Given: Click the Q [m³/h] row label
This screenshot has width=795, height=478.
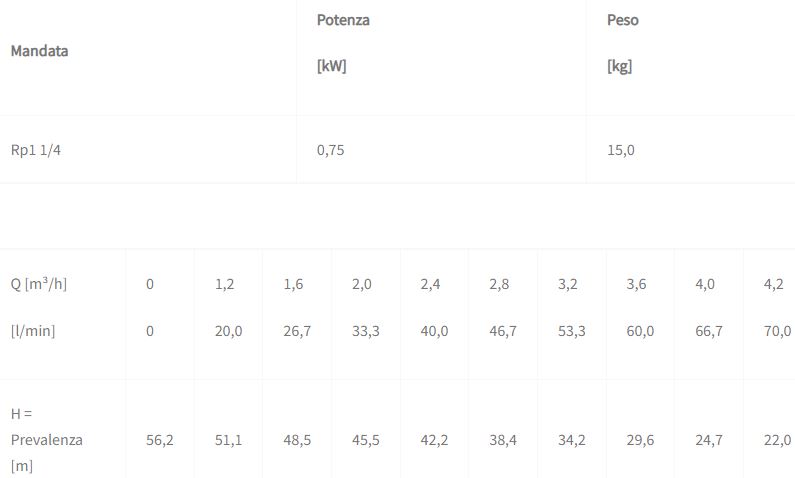Looking at the screenshot, I should pyautogui.click(x=39, y=284).
